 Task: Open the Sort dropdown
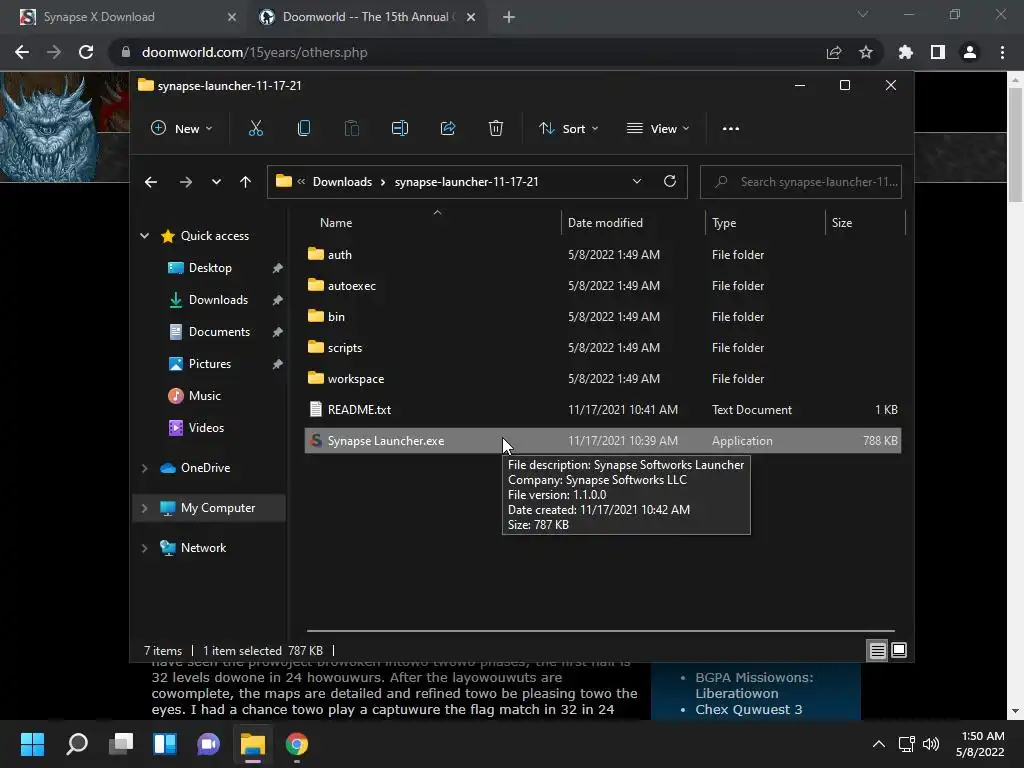568,129
